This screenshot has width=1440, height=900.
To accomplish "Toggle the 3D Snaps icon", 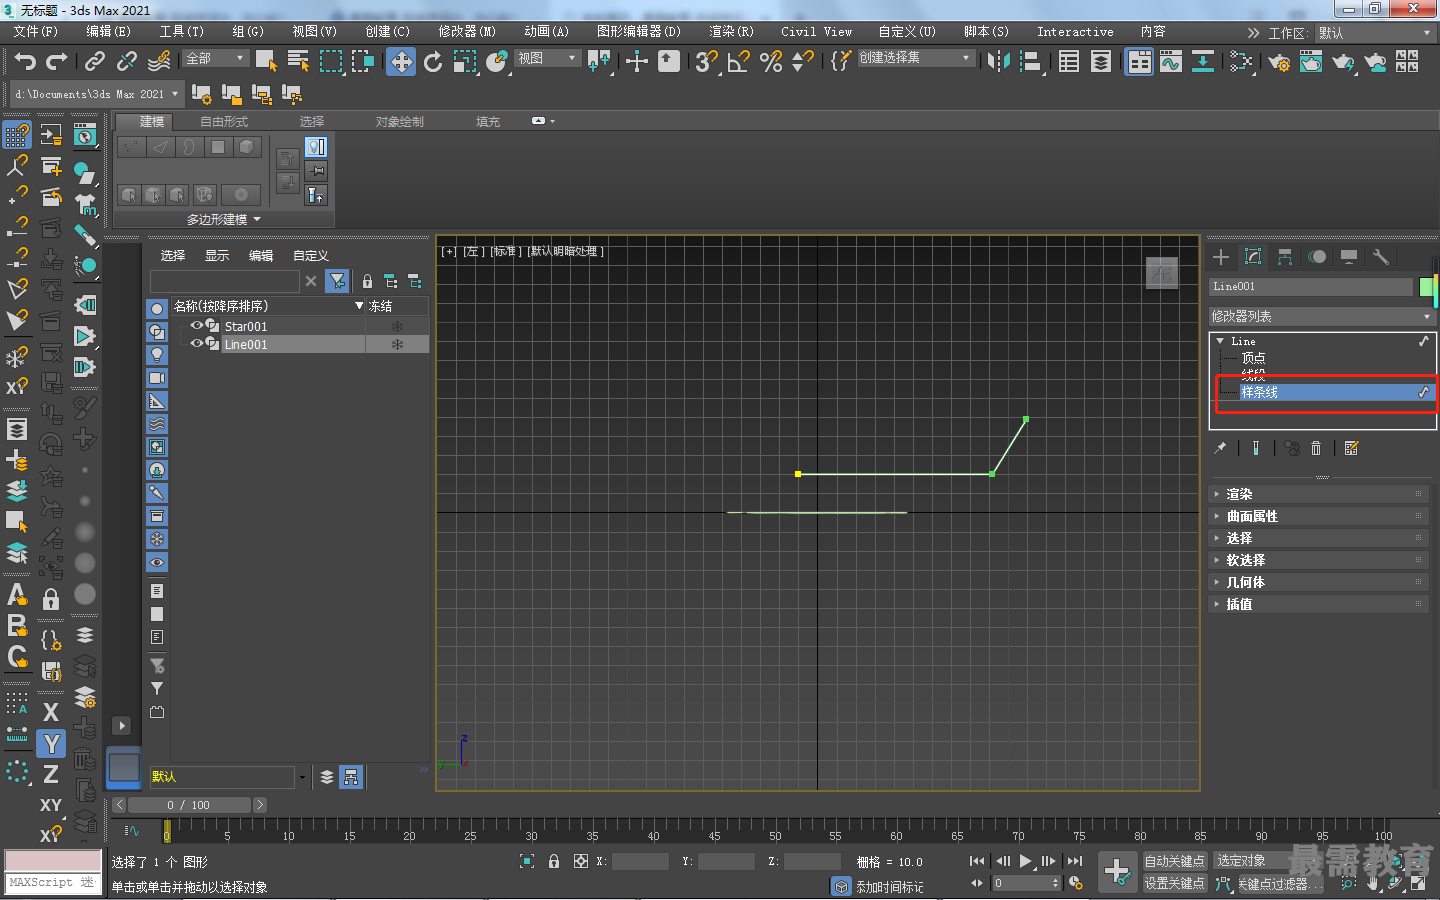I will 707,62.
